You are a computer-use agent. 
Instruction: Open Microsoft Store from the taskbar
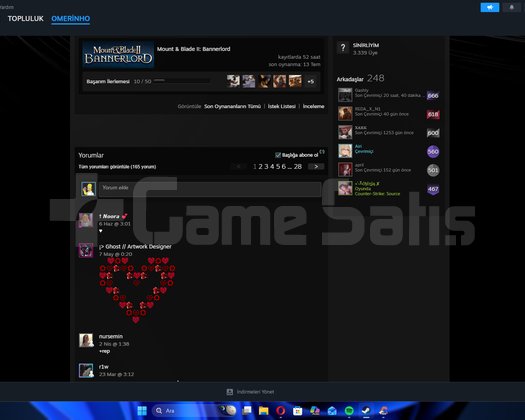(297, 411)
